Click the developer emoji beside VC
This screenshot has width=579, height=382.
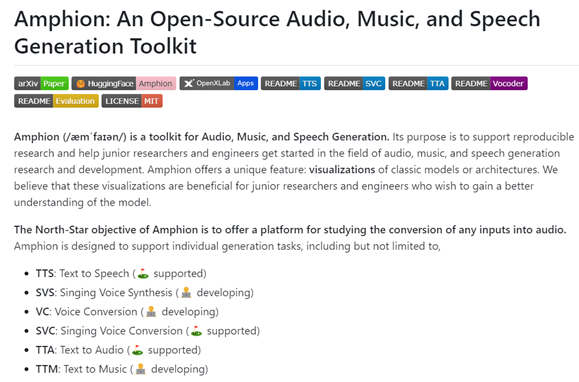[x=151, y=312]
